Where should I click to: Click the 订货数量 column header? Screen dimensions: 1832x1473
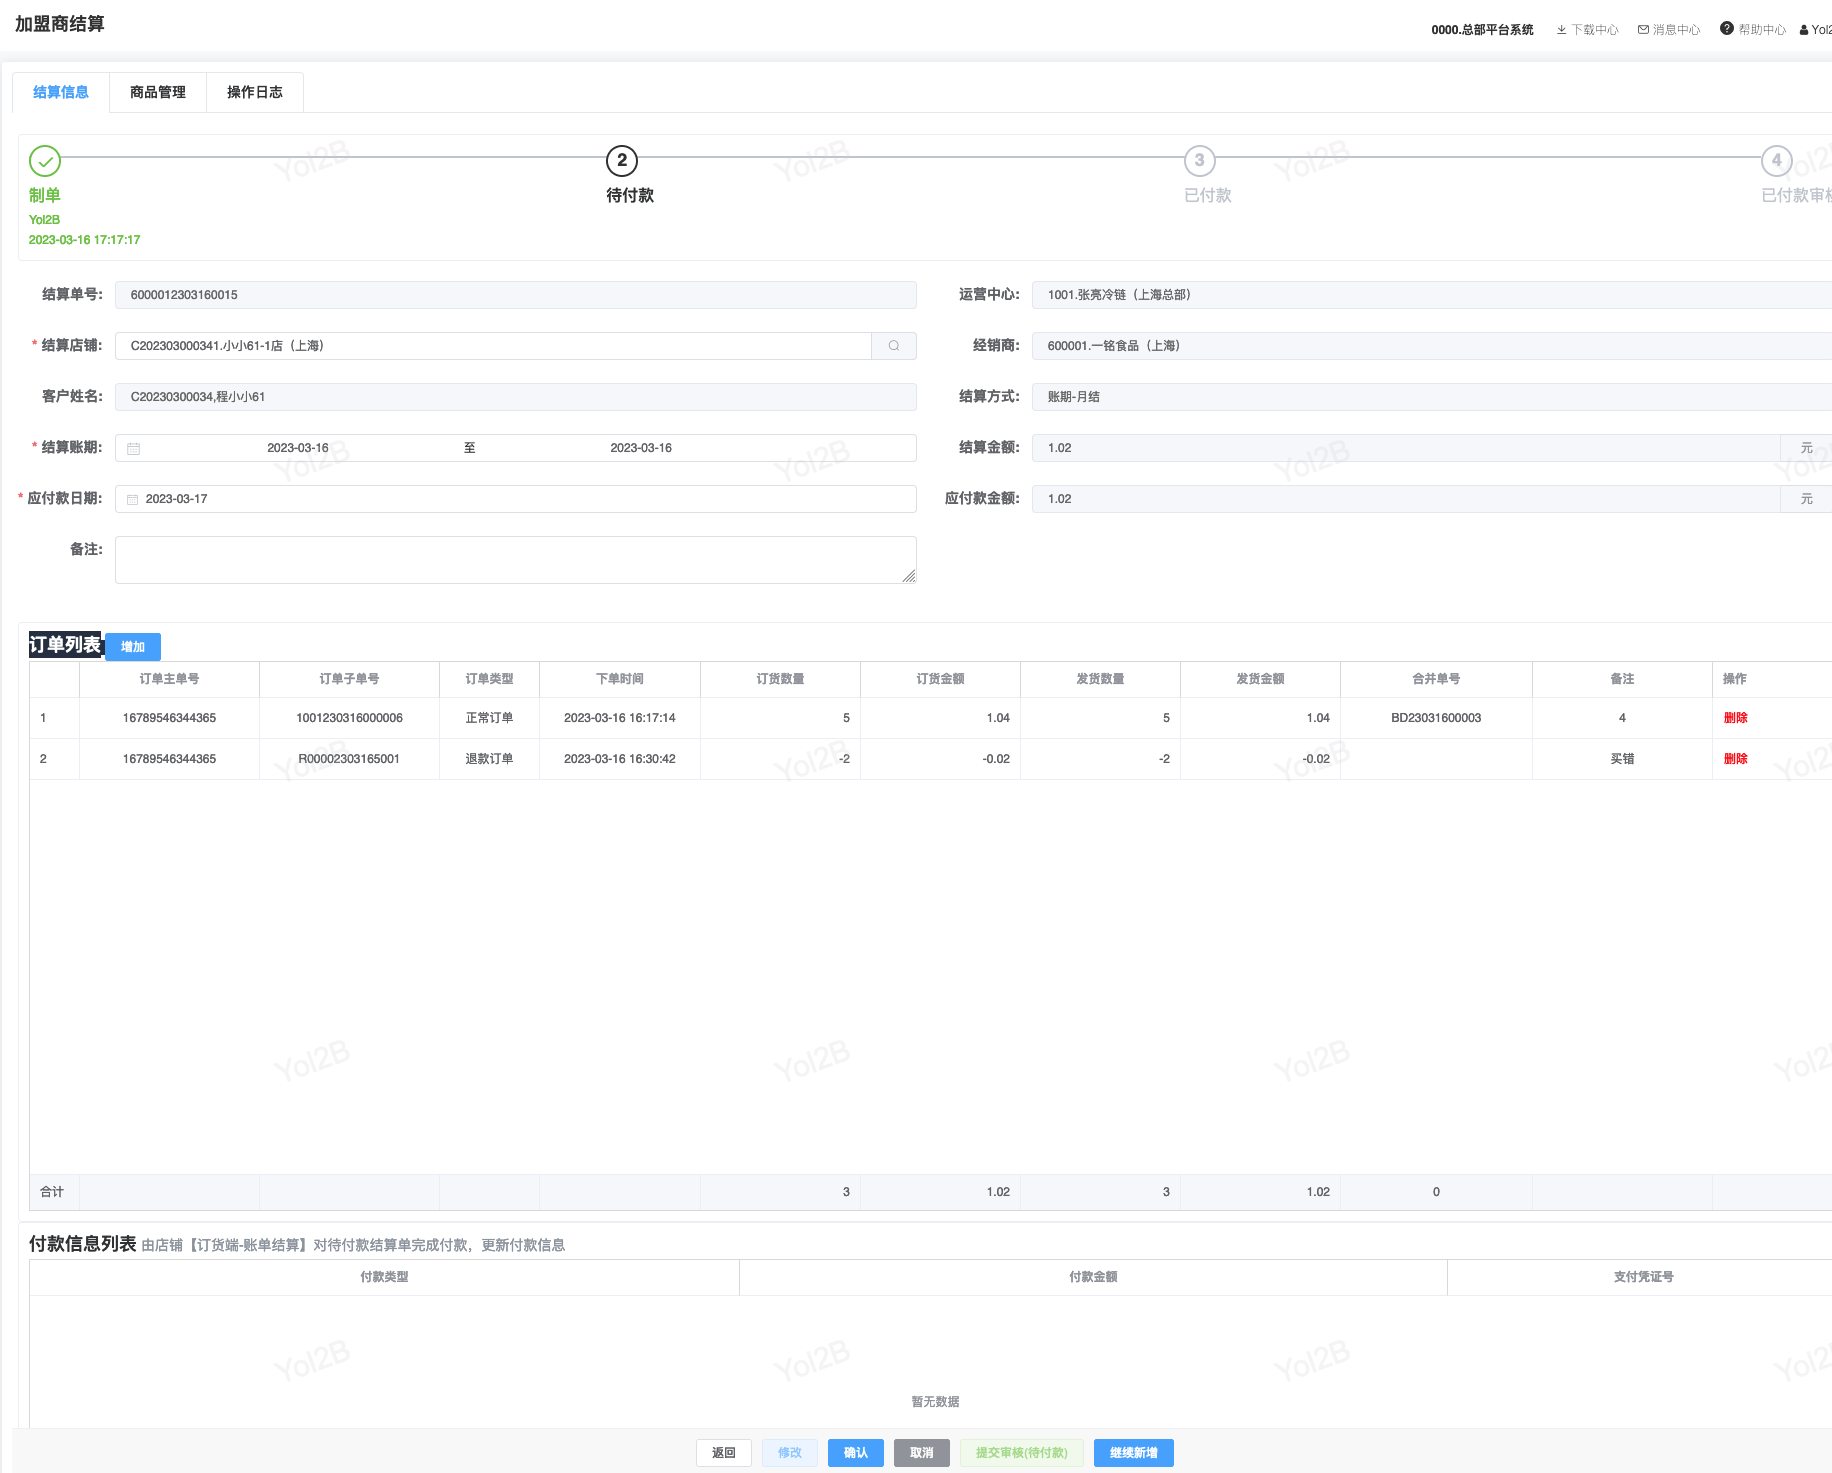(x=780, y=679)
